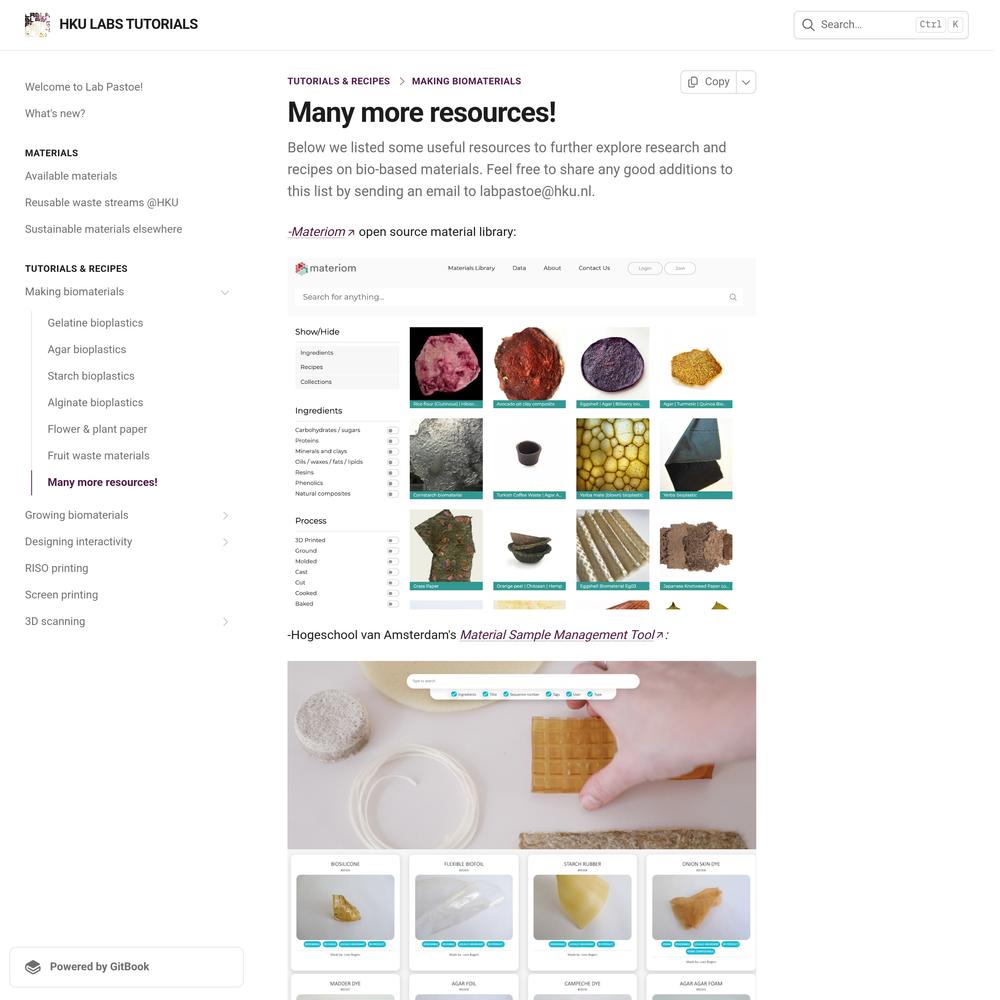This screenshot has width=1000, height=1000.
Task: Click the HKU Labs Tutorials logo icon
Action: 37,24
